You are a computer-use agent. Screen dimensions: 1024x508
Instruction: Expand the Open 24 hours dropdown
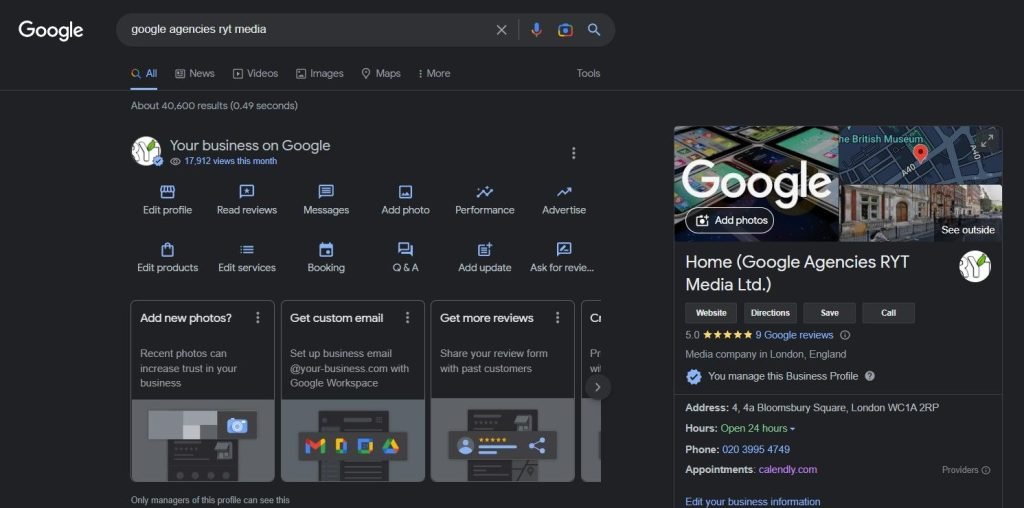(792, 429)
